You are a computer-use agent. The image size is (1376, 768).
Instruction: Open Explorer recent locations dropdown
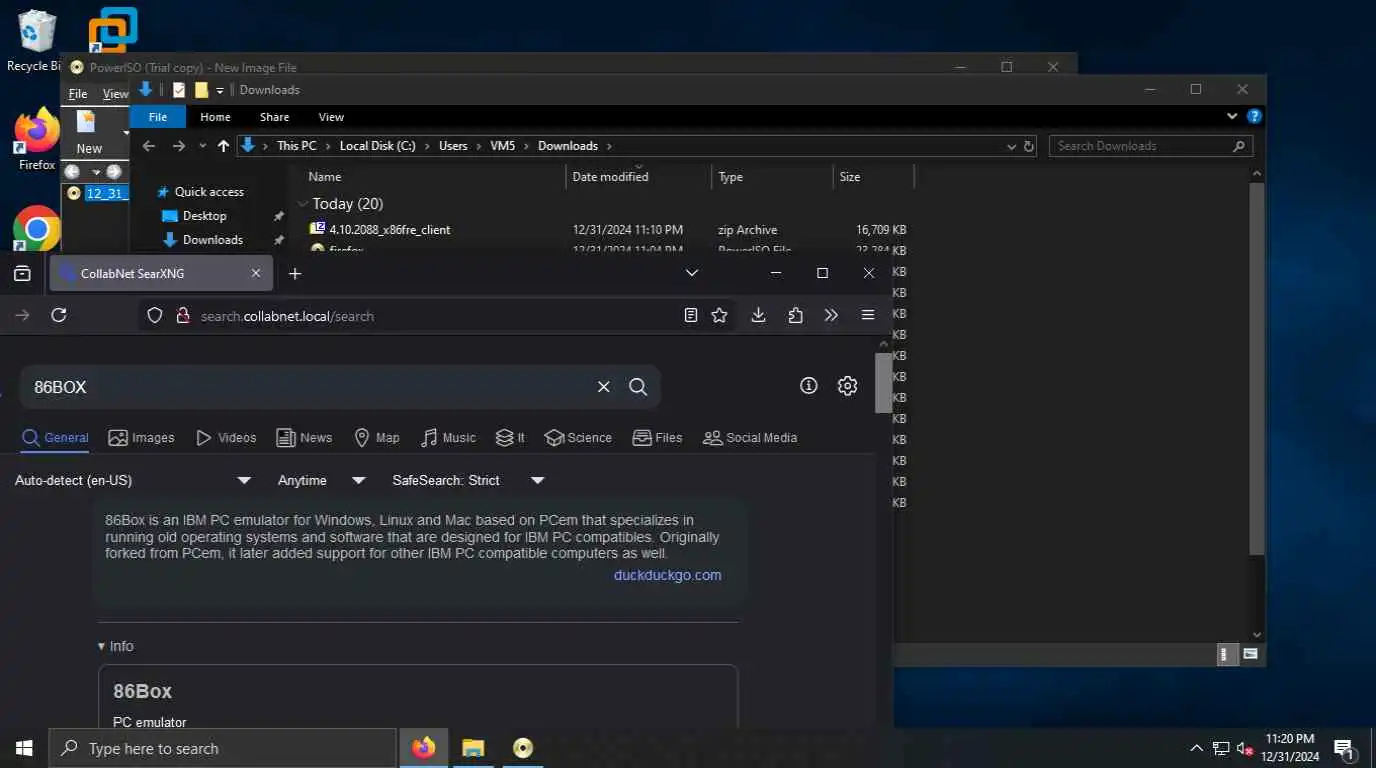pos(203,146)
